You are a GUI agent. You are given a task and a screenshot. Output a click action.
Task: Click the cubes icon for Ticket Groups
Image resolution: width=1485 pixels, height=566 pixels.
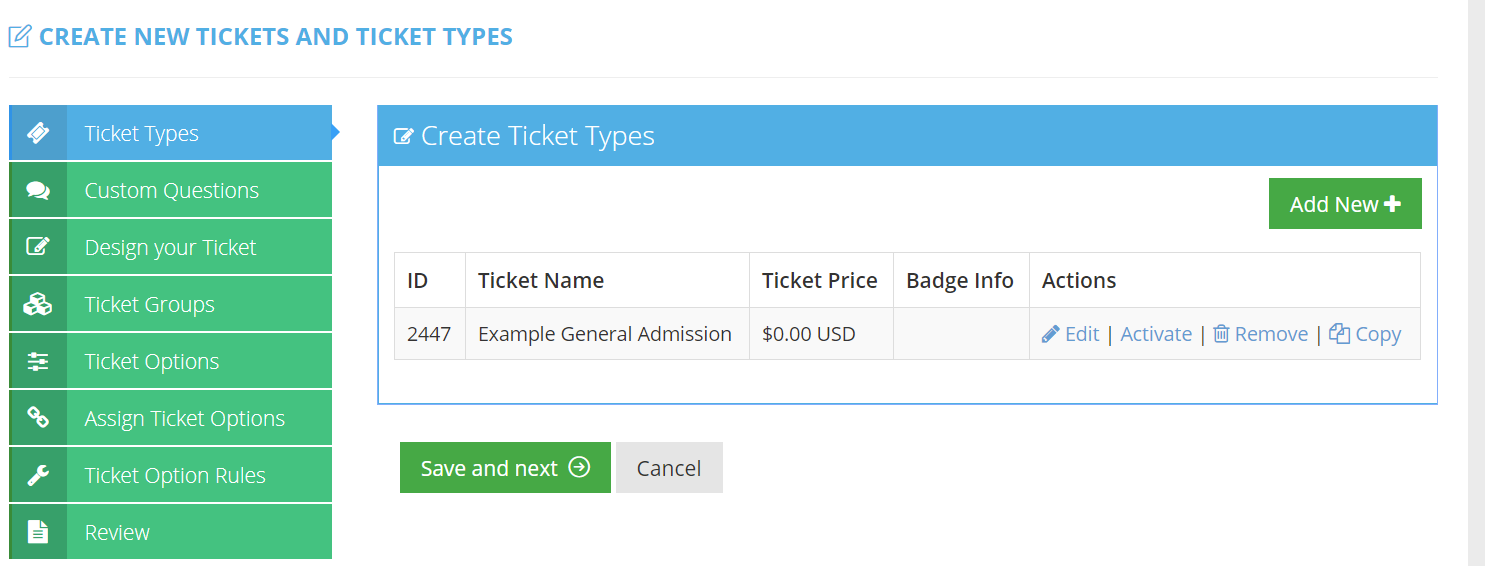(x=38, y=304)
